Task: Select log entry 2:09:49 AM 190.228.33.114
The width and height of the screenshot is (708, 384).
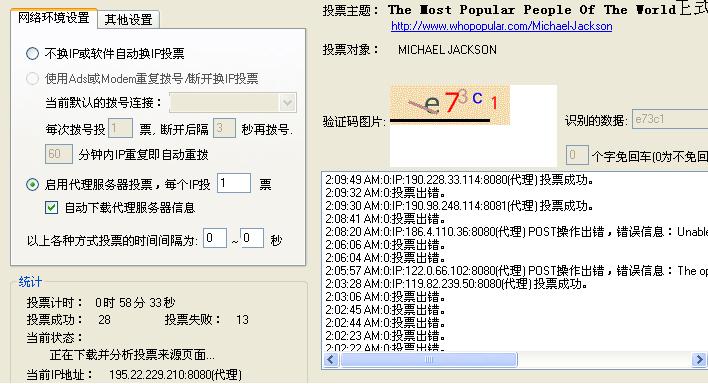Action: tap(459, 180)
